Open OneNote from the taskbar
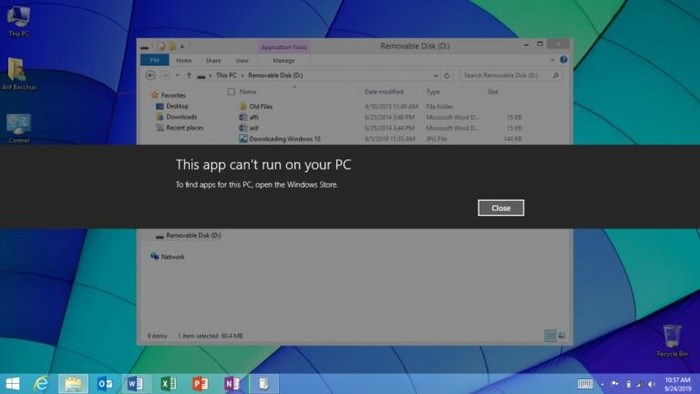700x394 pixels. tap(232, 384)
